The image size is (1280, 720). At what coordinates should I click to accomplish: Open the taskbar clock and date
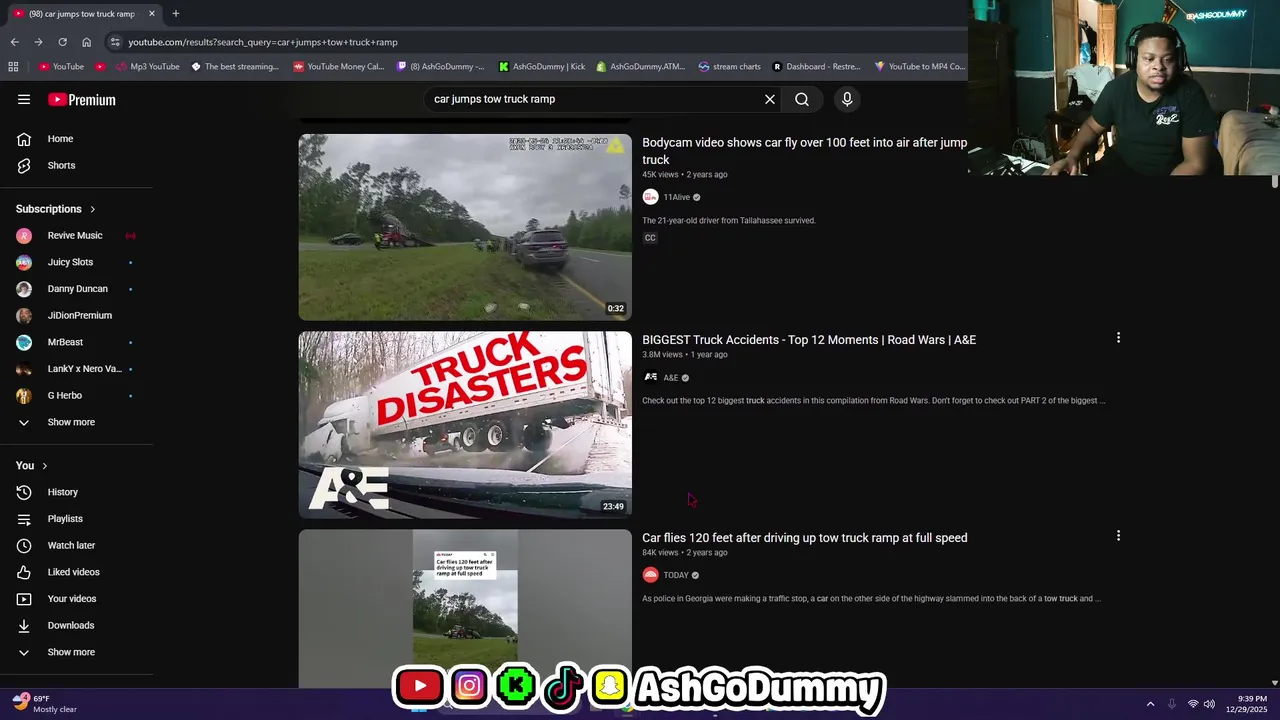(1246, 704)
